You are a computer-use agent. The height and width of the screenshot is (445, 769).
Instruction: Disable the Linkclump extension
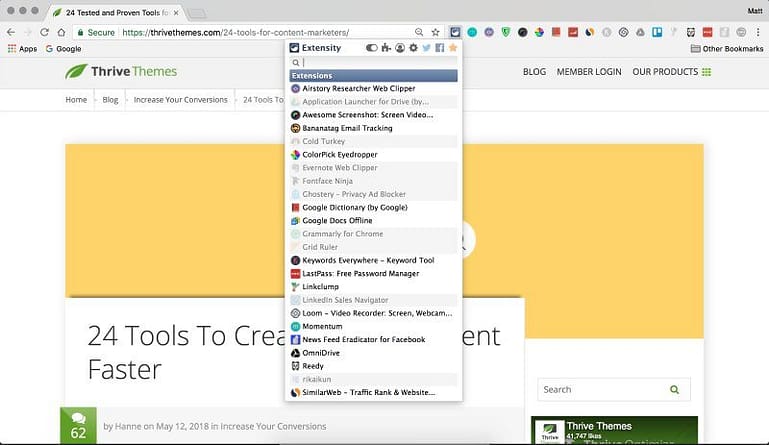point(373,287)
